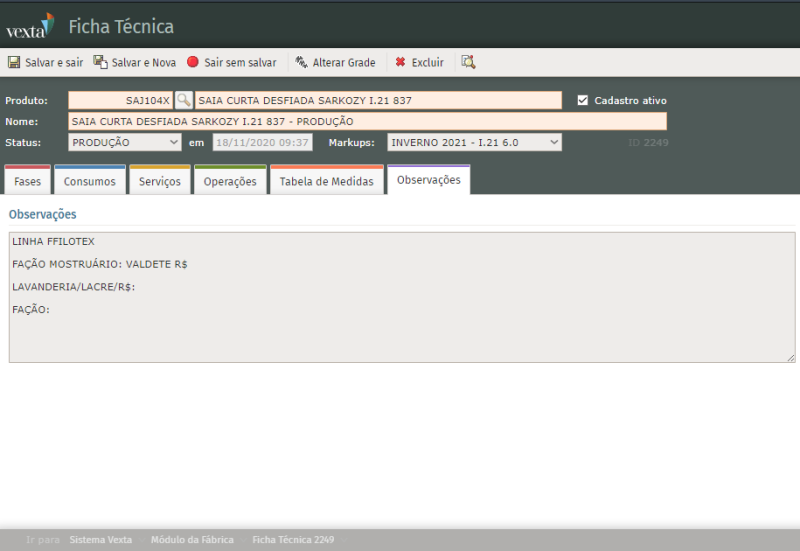Image resolution: width=800 pixels, height=551 pixels.
Task: Click the Nome input field
Action: (x=367, y=121)
